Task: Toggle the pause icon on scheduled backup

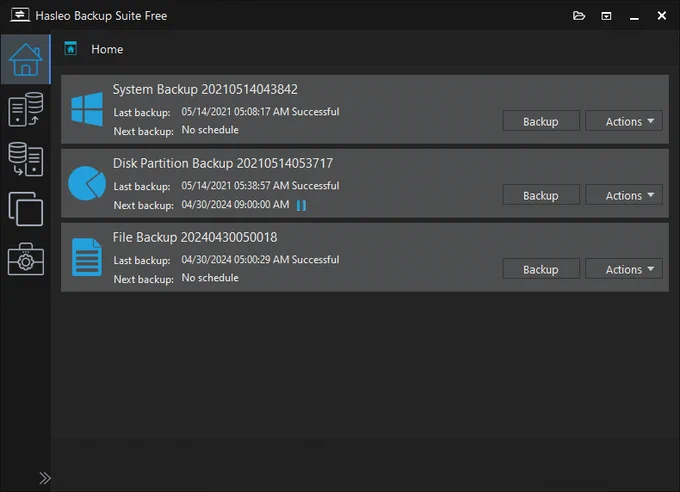Action: 301,205
